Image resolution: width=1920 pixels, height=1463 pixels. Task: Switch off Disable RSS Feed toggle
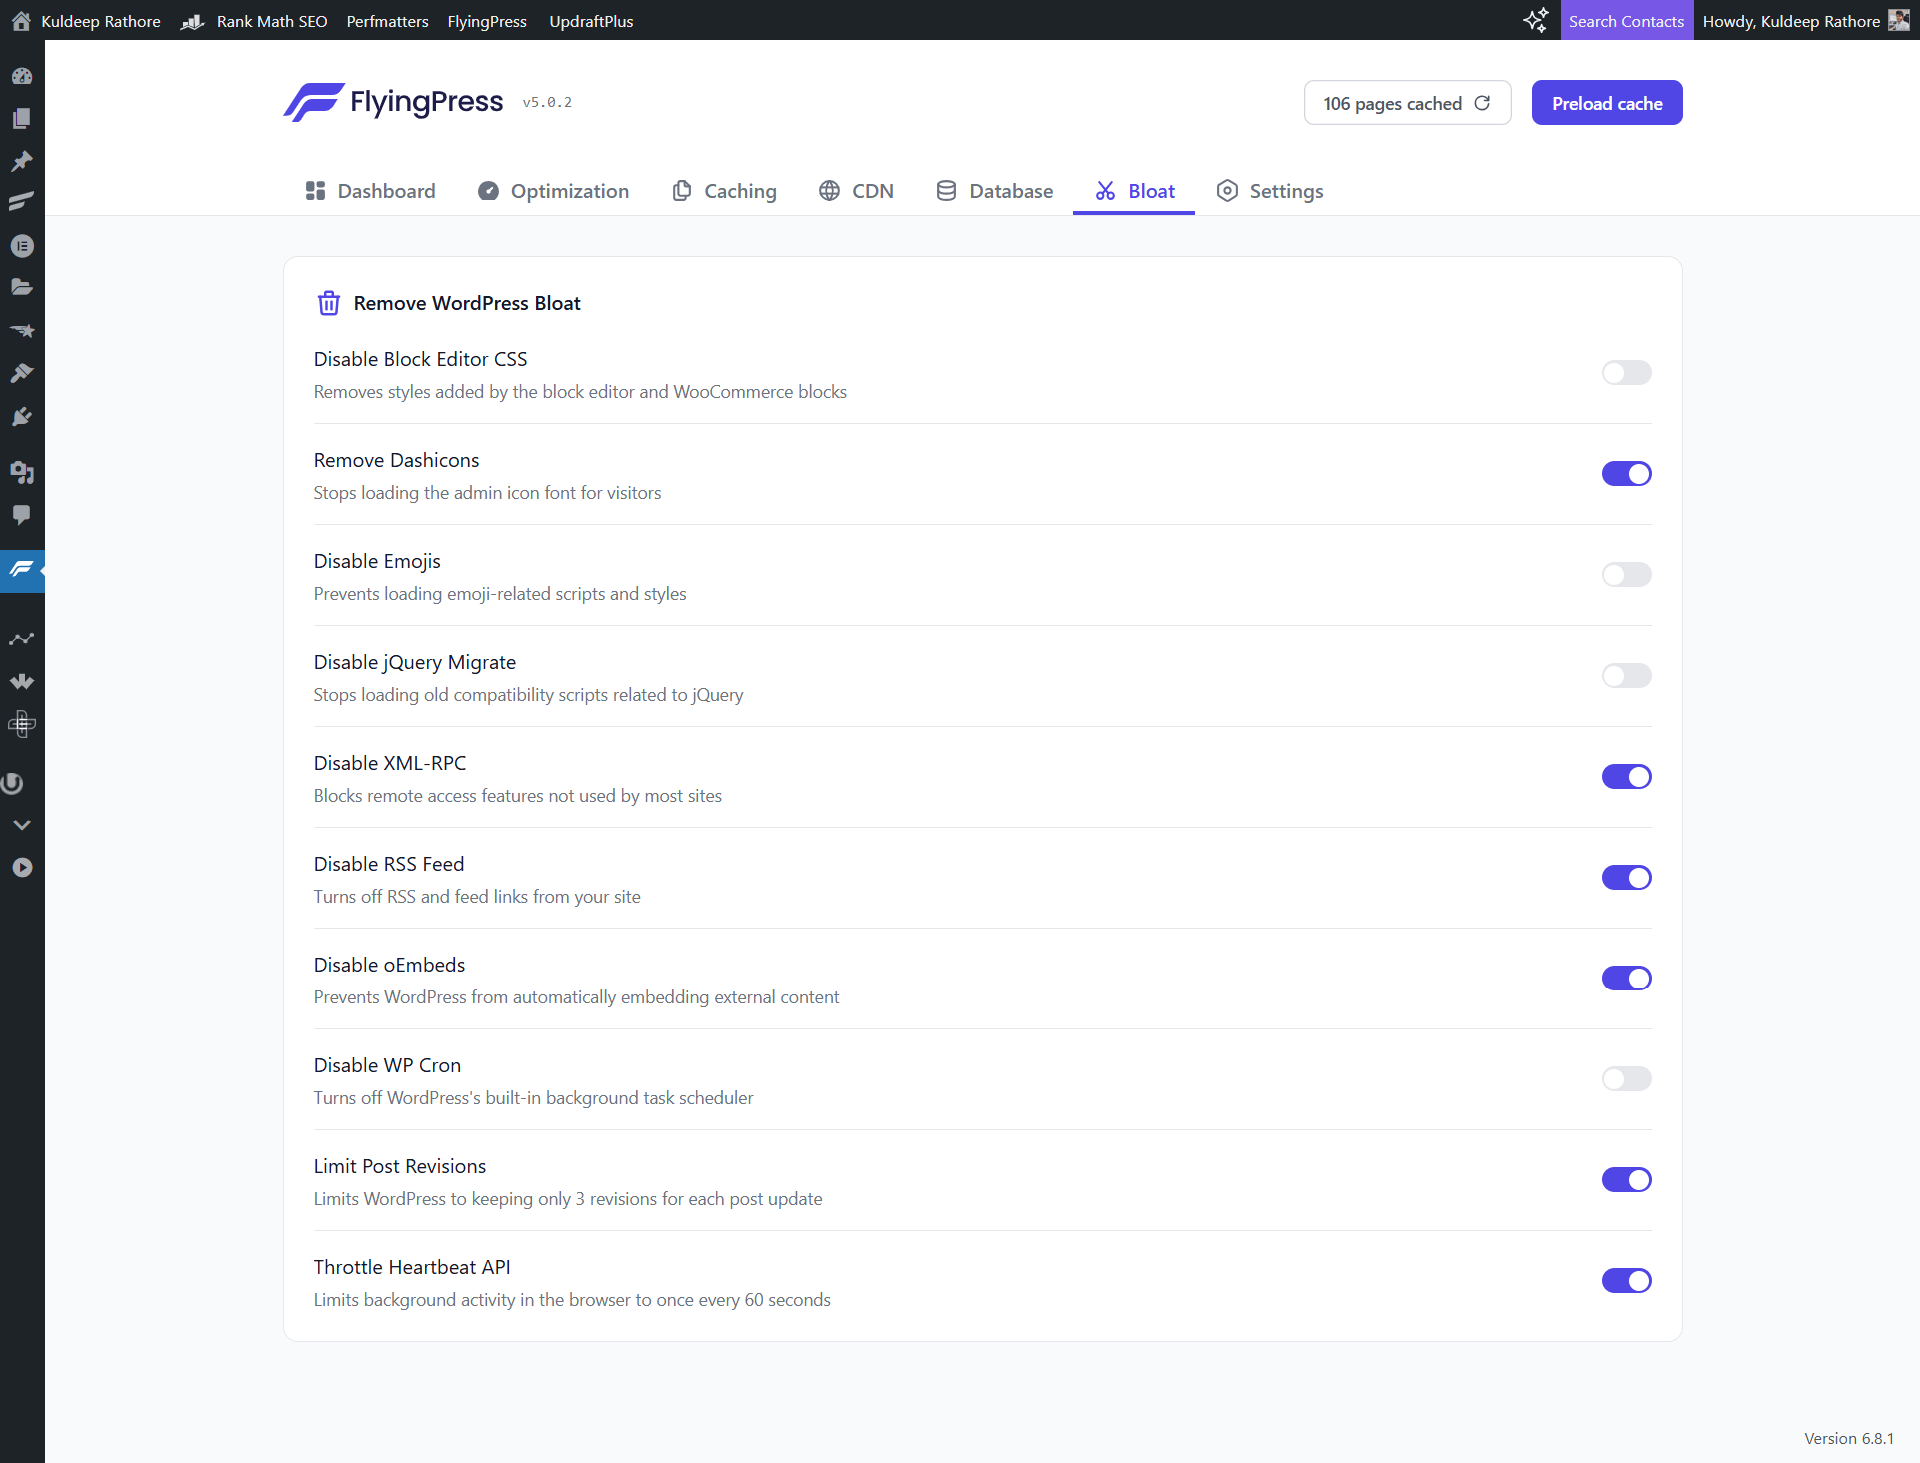coord(1626,877)
